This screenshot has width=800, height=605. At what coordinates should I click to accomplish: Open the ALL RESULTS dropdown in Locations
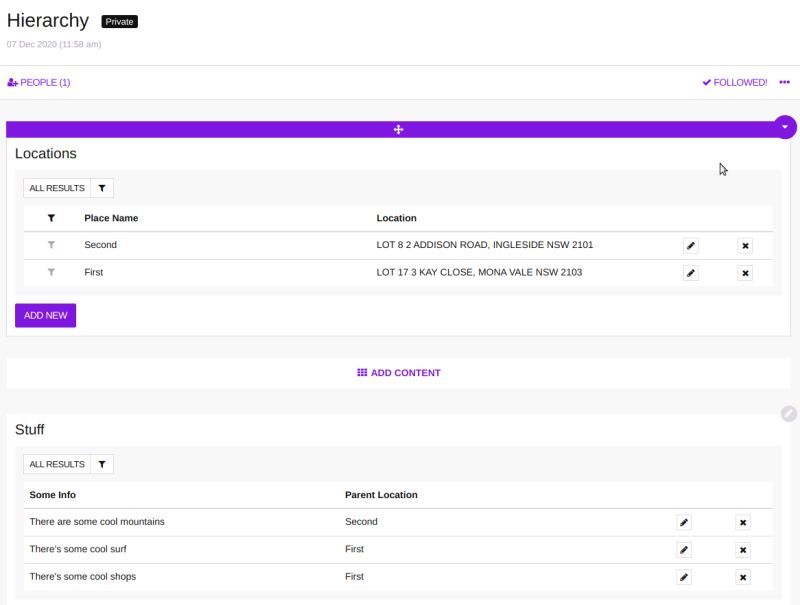click(57, 188)
